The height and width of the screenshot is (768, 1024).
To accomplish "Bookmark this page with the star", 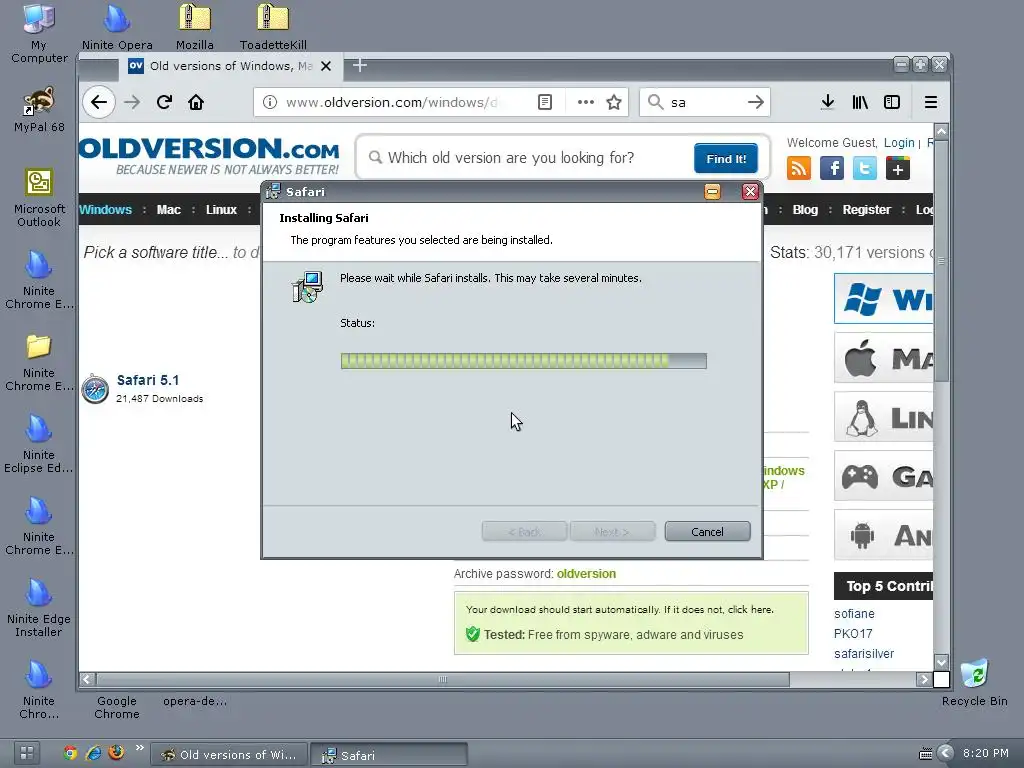I will point(613,102).
